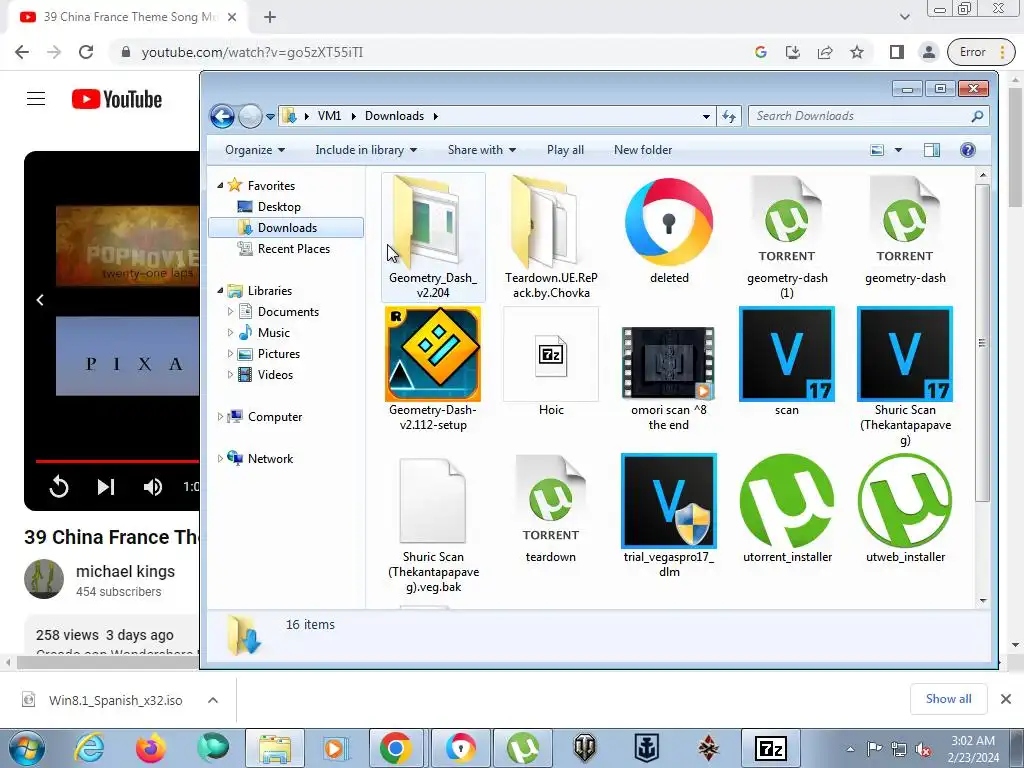
Task: Launch Firefox from the taskbar
Action: (x=151, y=748)
